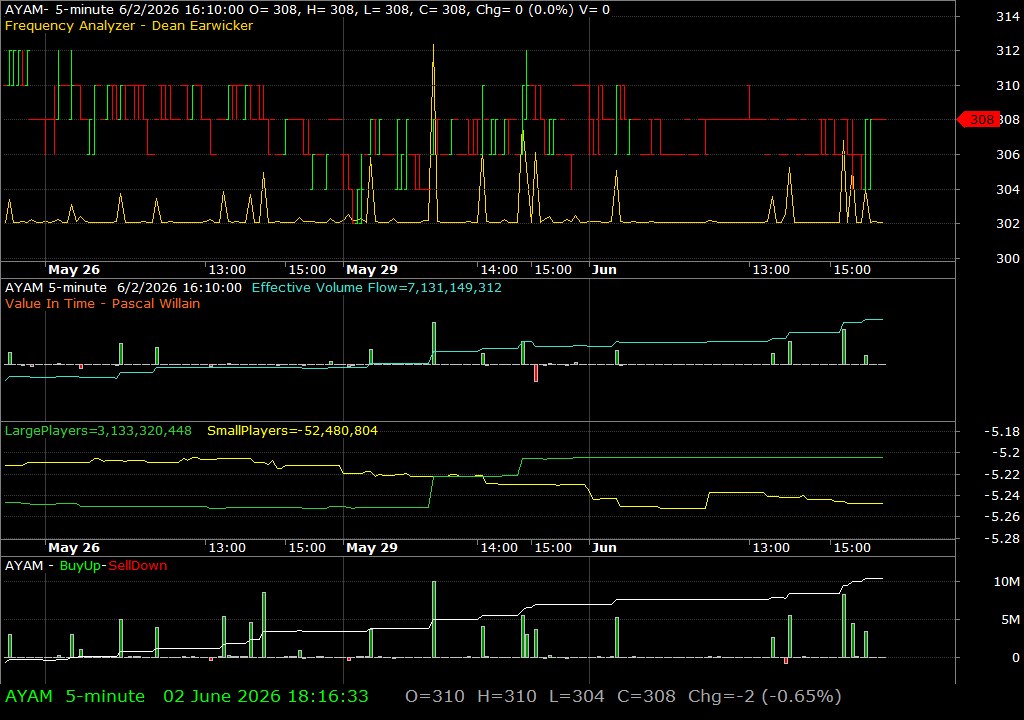Click price level 306 on the scale
The height and width of the screenshot is (720, 1024).
1007,154
